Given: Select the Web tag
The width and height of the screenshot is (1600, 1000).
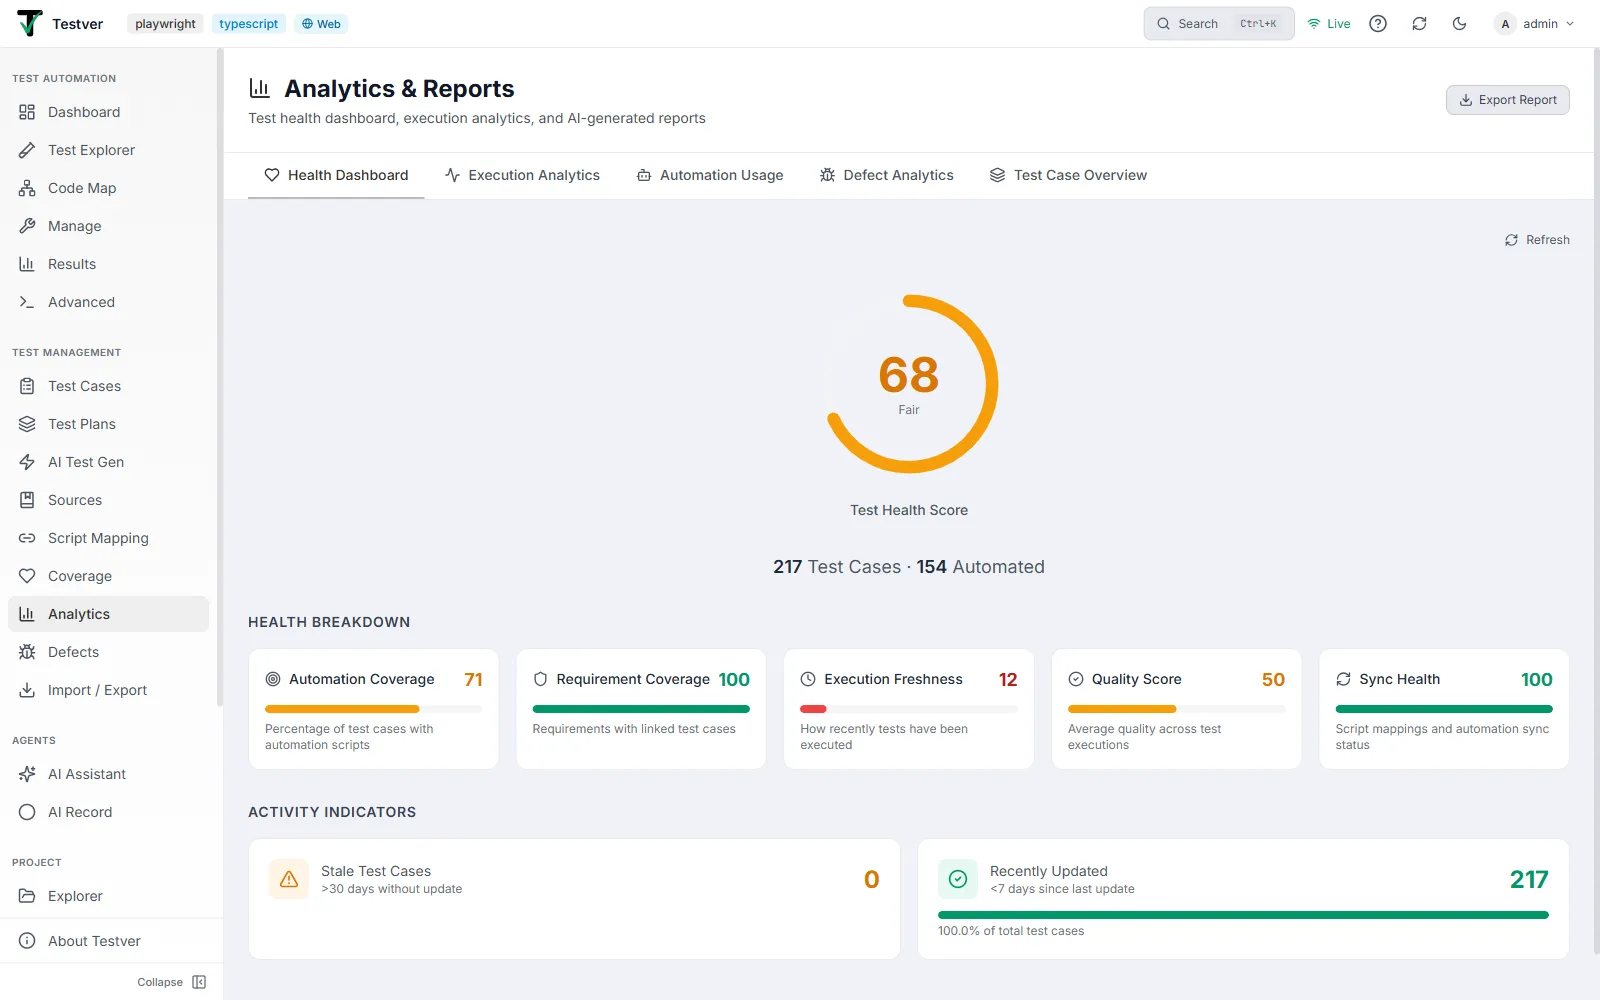Looking at the screenshot, I should tap(321, 24).
